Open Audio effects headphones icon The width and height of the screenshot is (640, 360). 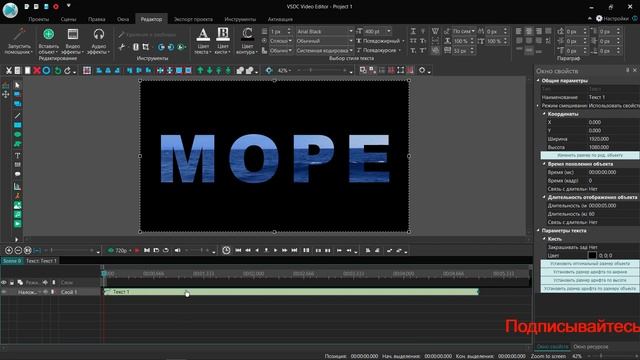point(98,34)
